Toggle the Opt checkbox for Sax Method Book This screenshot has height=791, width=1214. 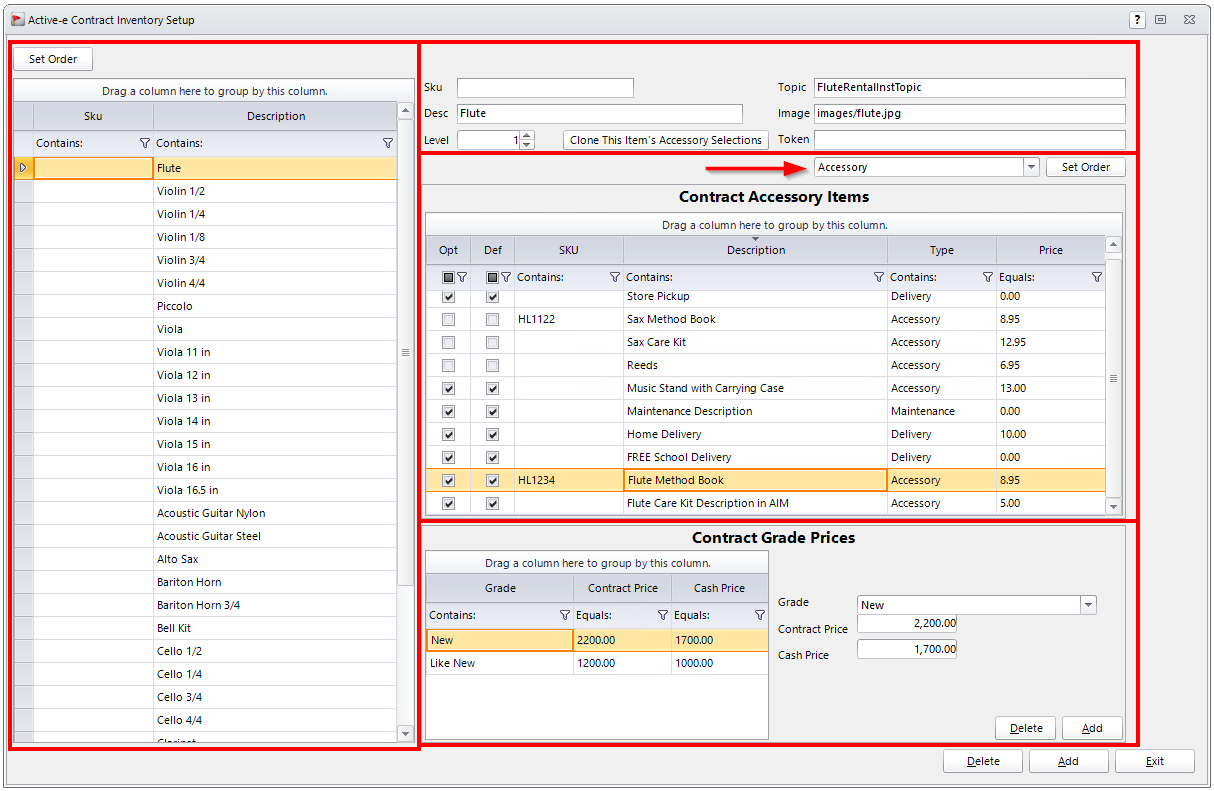tap(448, 319)
